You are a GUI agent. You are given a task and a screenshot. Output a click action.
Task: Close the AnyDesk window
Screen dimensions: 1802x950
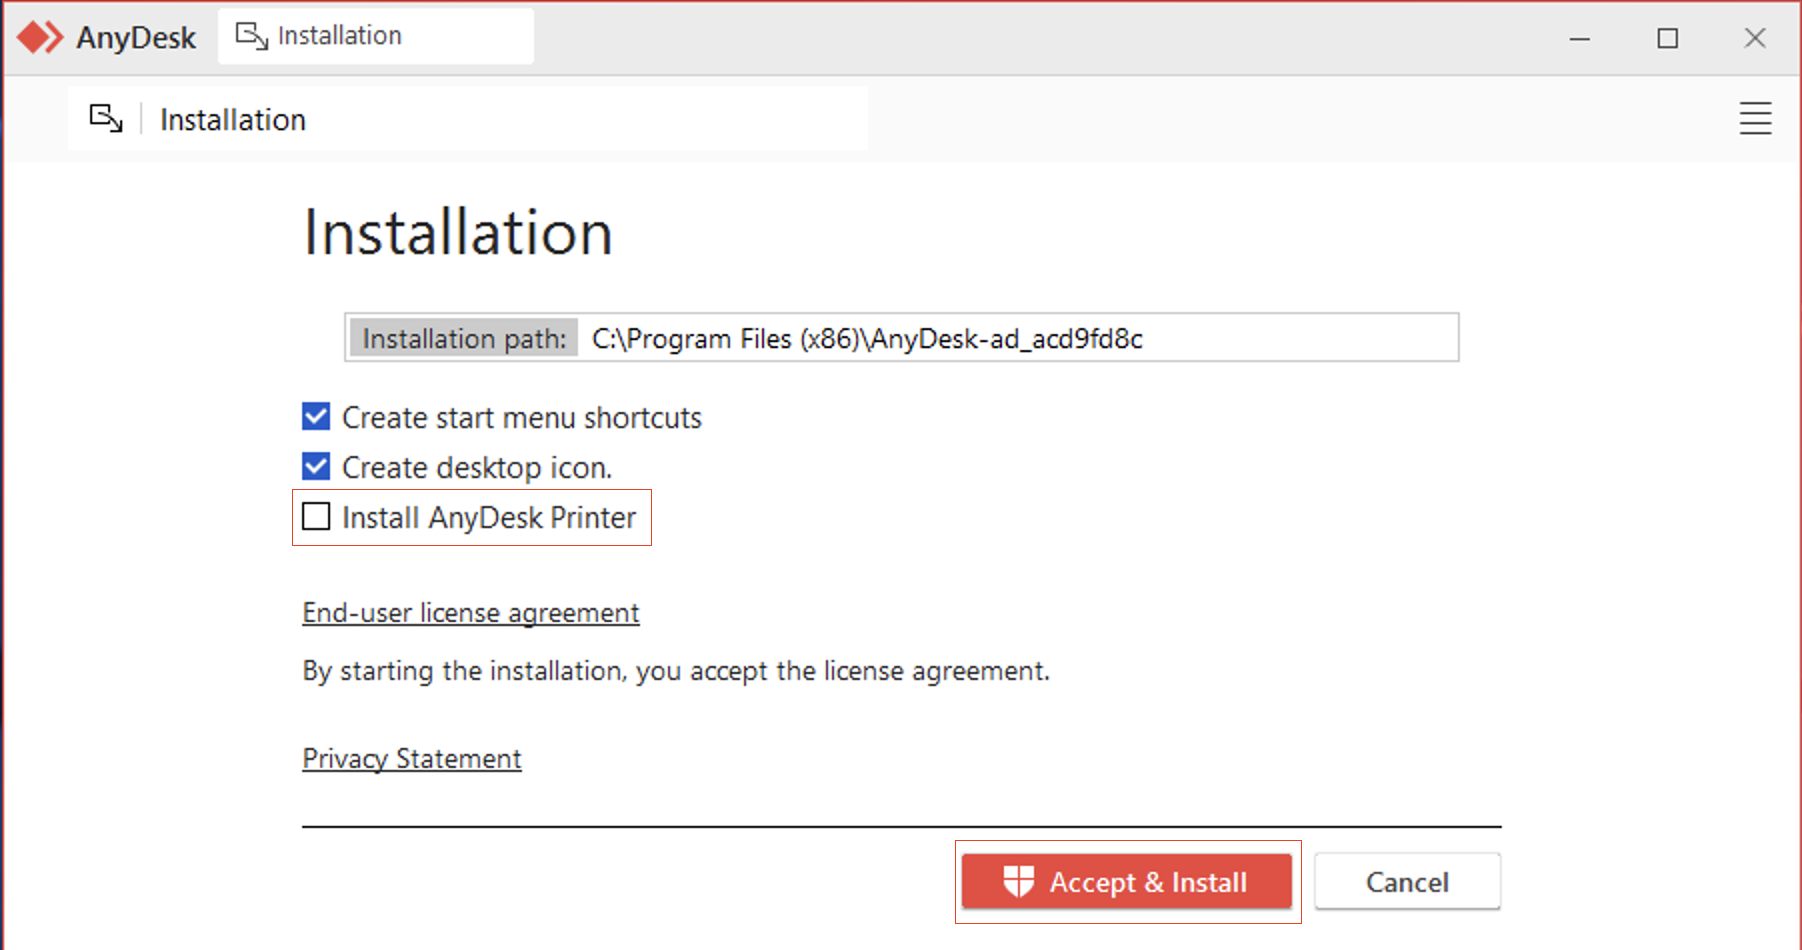[1755, 38]
